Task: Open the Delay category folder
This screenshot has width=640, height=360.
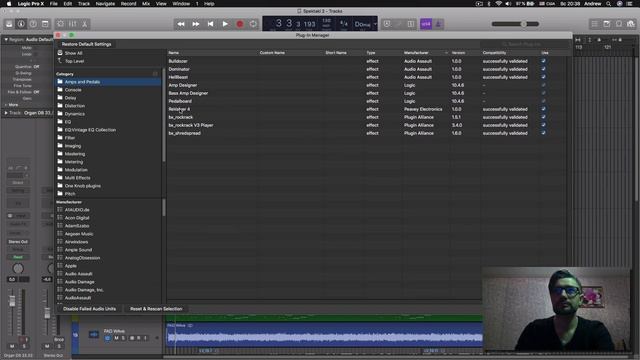Action: [x=70, y=98]
